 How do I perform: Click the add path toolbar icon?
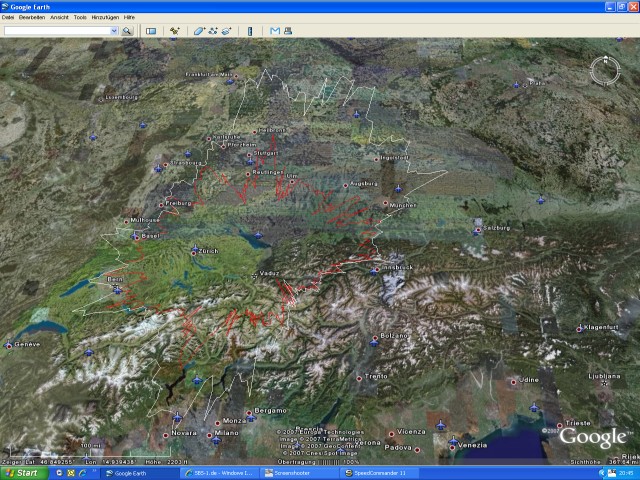pos(213,31)
